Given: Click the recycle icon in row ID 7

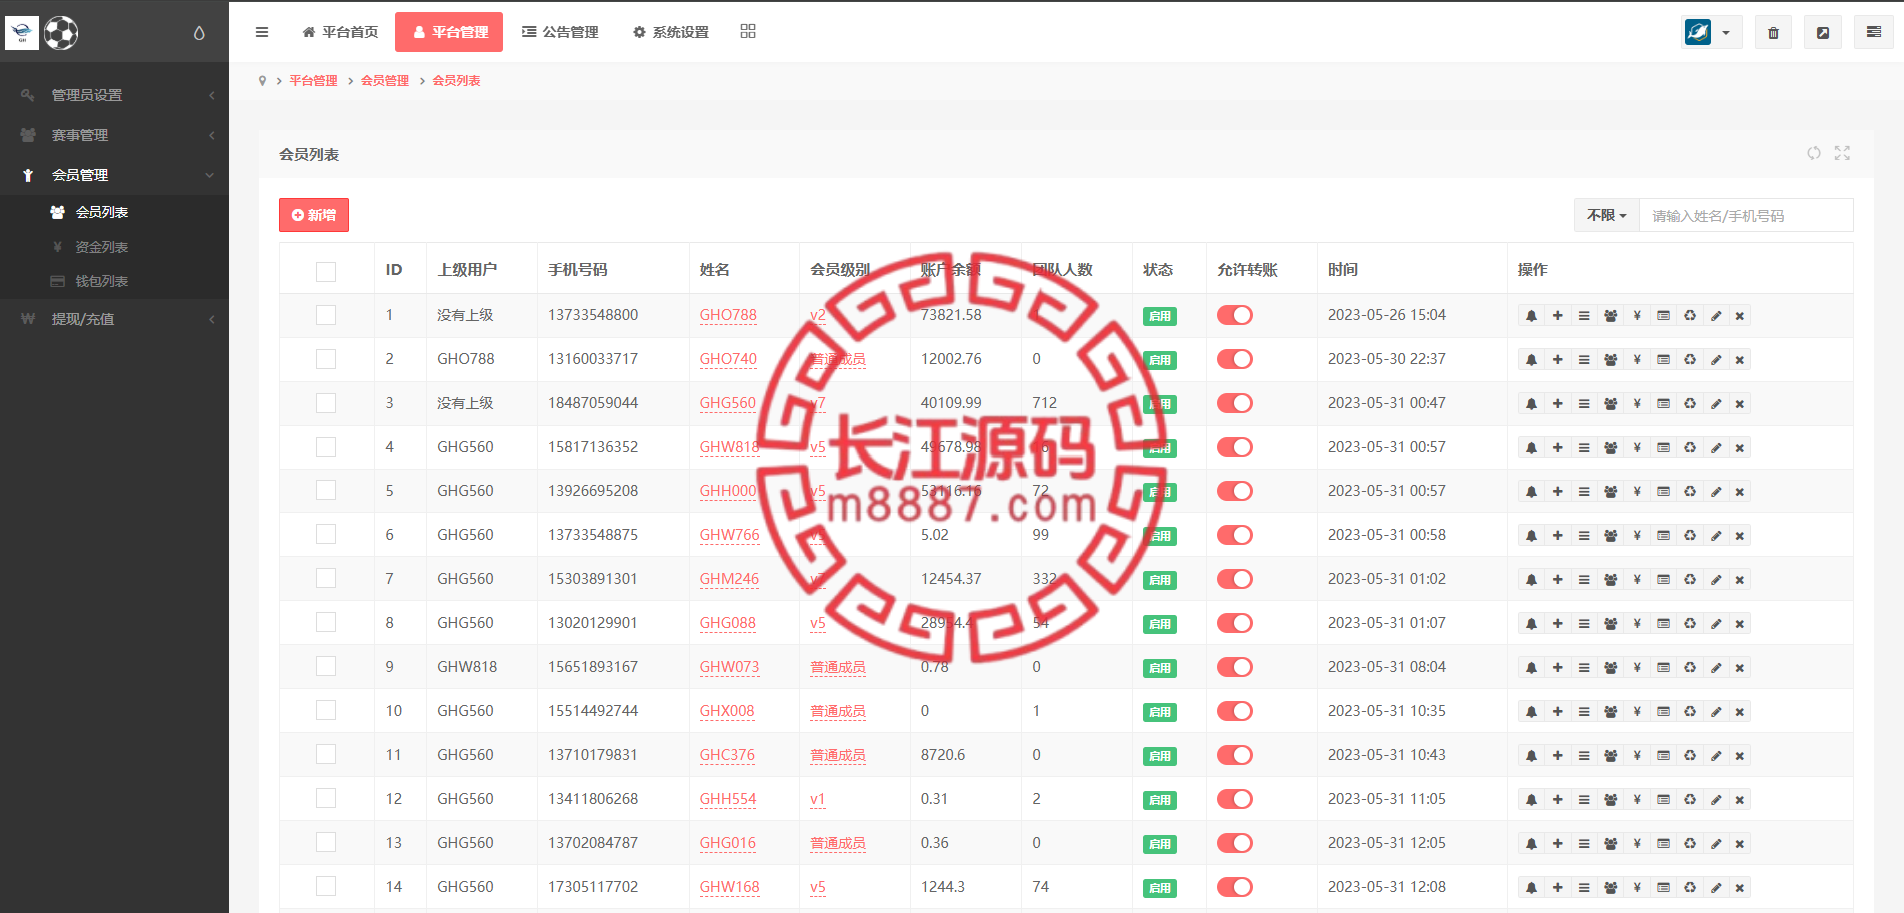Looking at the screenshot, I should coord(1690,580).
